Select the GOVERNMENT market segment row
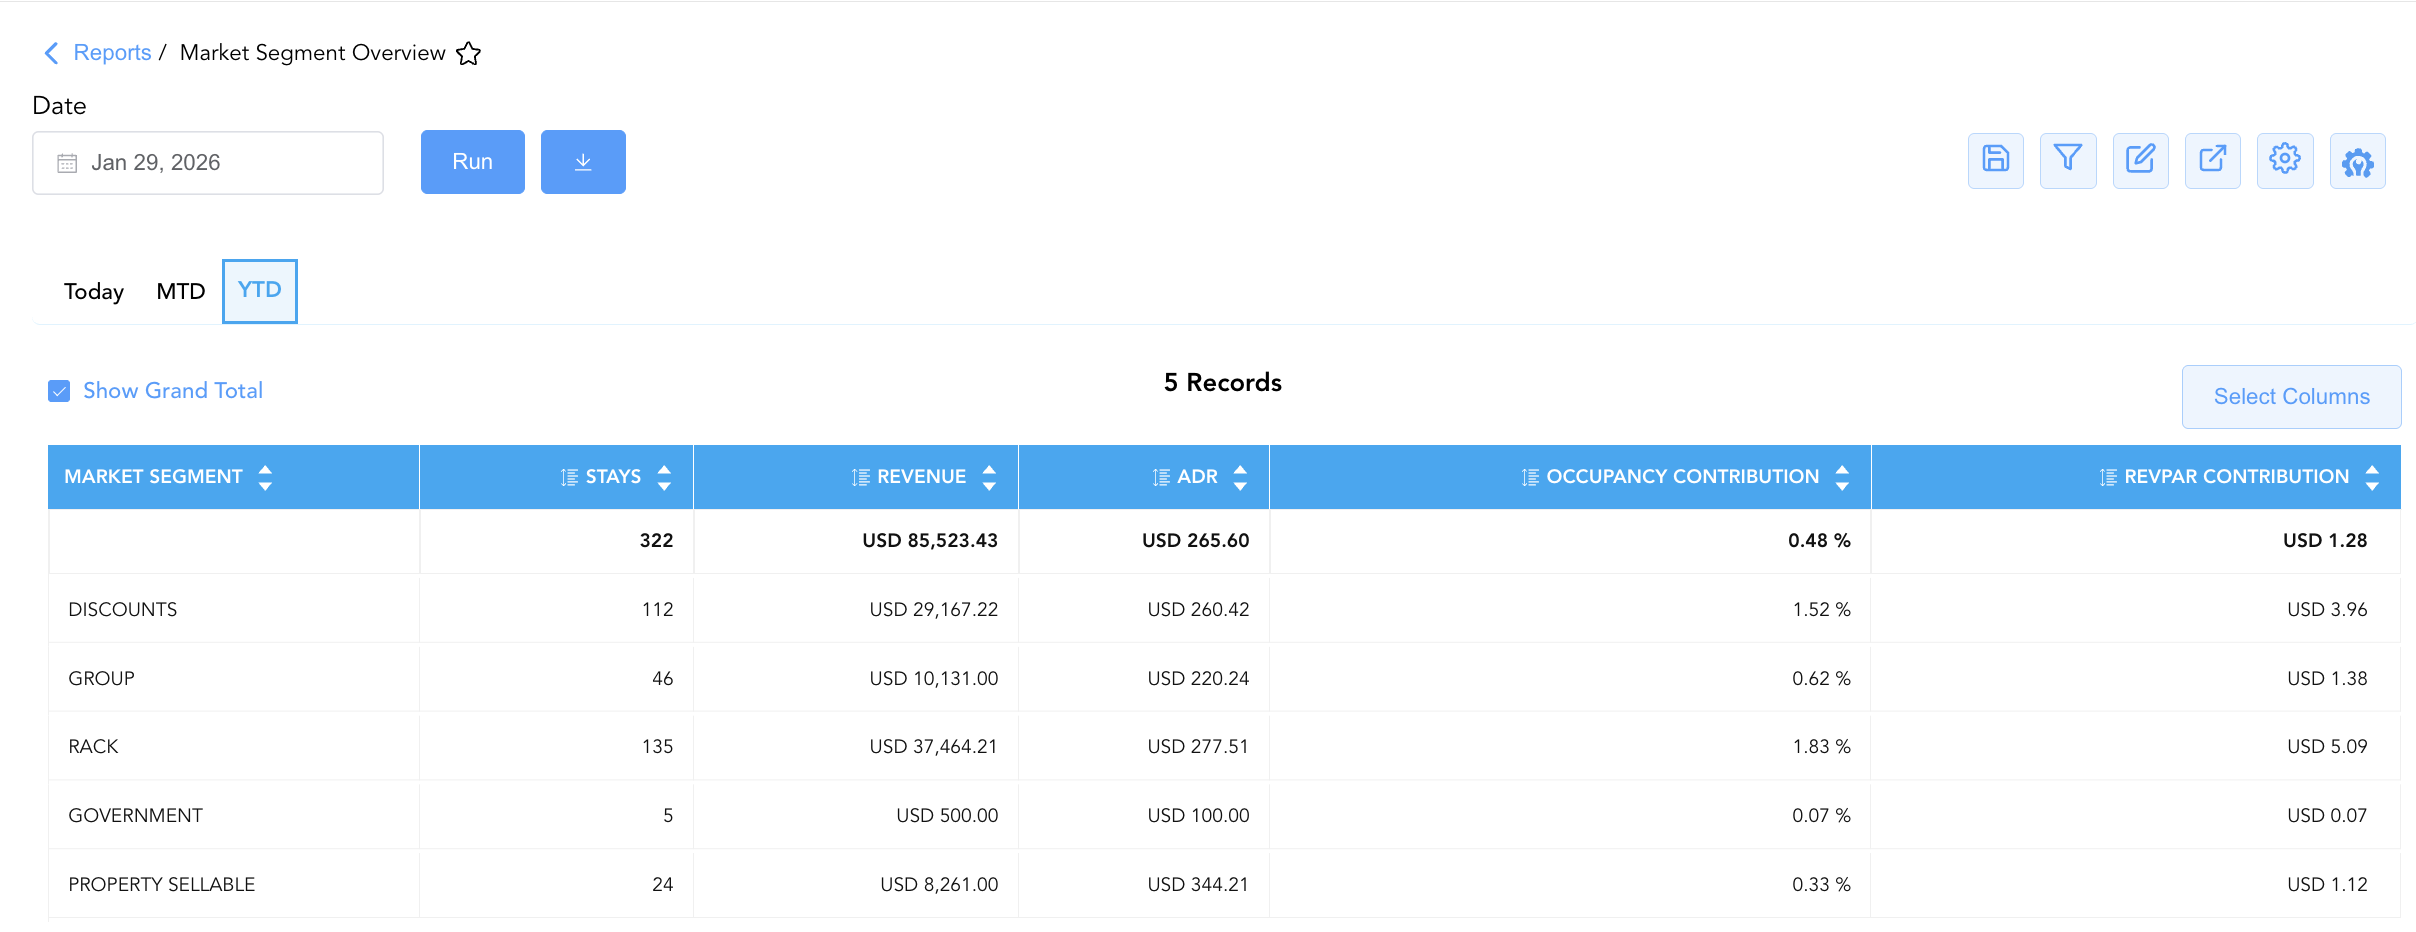Screen dimensions: 2416x932 point(1224,816)
